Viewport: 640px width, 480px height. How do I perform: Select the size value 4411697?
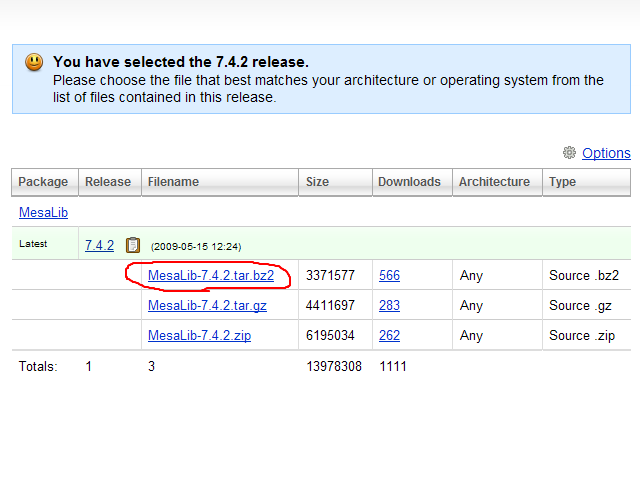[330, 305]
